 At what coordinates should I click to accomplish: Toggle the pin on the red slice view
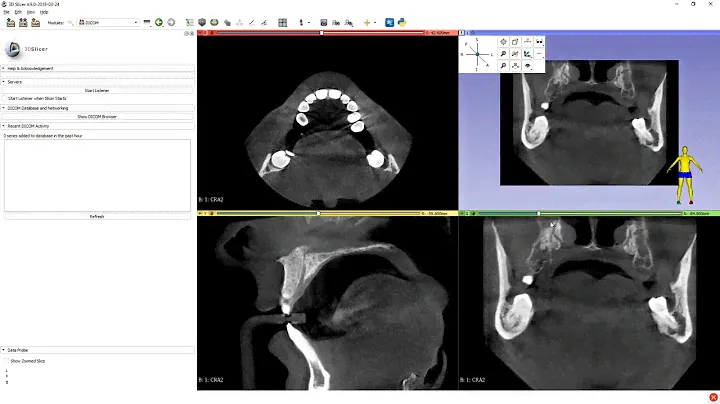click(x=202, y=33)
